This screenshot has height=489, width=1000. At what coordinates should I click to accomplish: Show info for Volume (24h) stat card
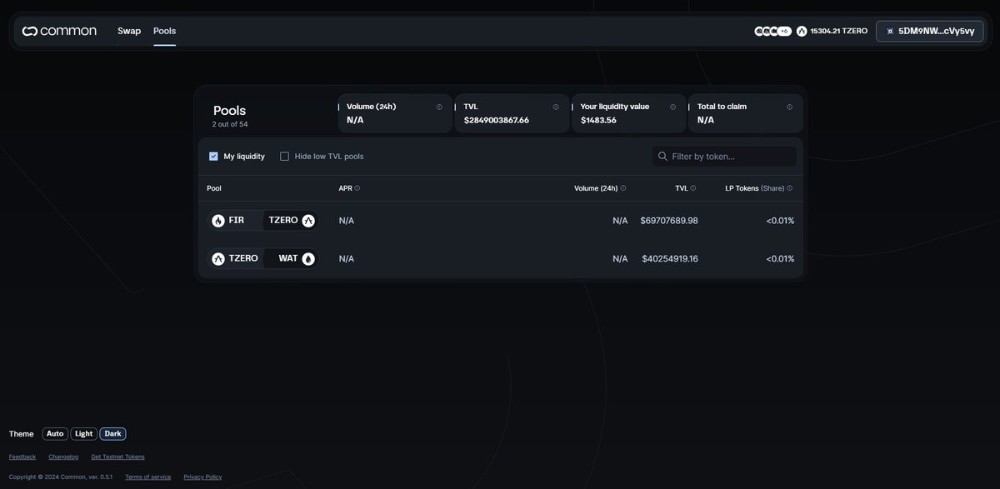[439, 107]
